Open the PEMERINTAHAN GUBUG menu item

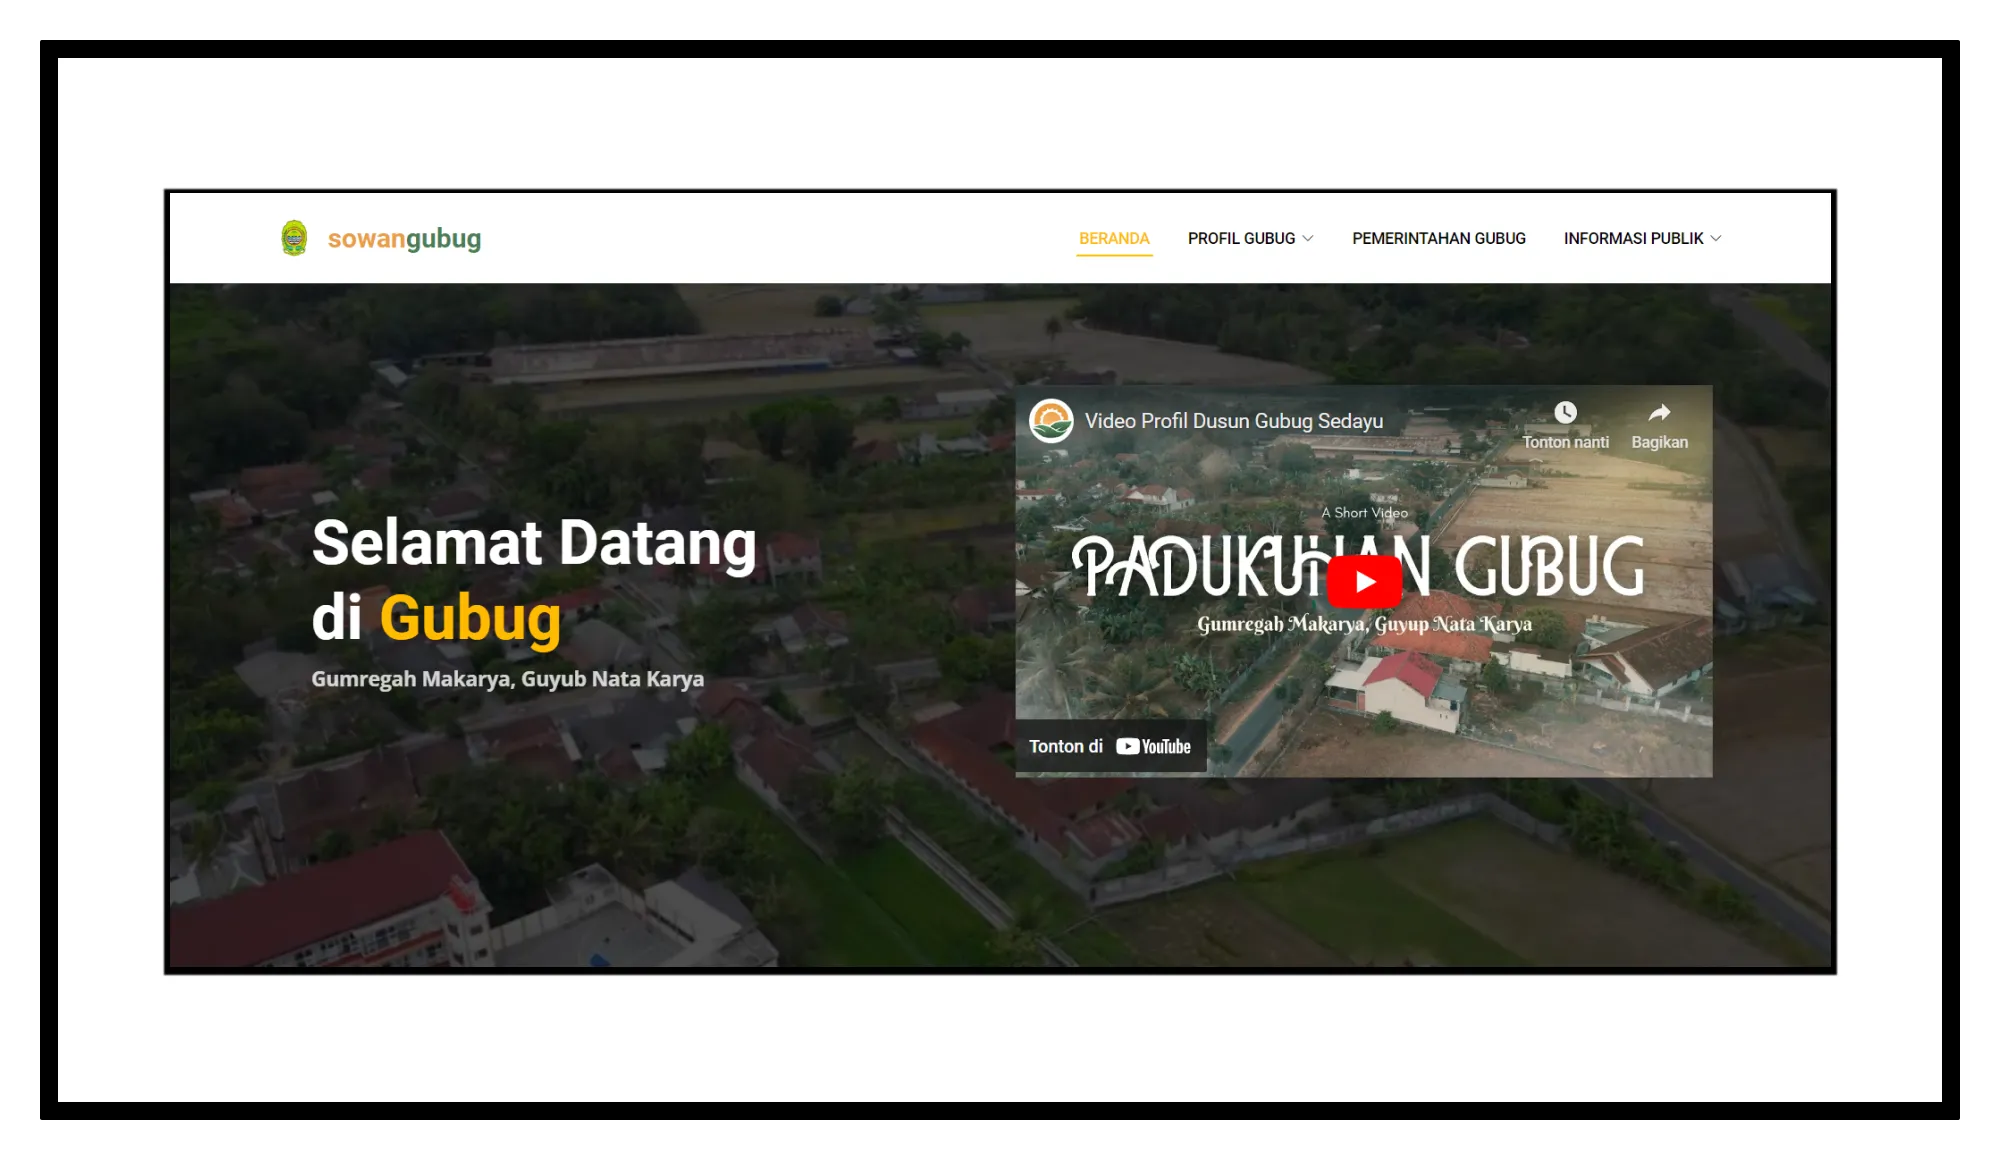1438,238
